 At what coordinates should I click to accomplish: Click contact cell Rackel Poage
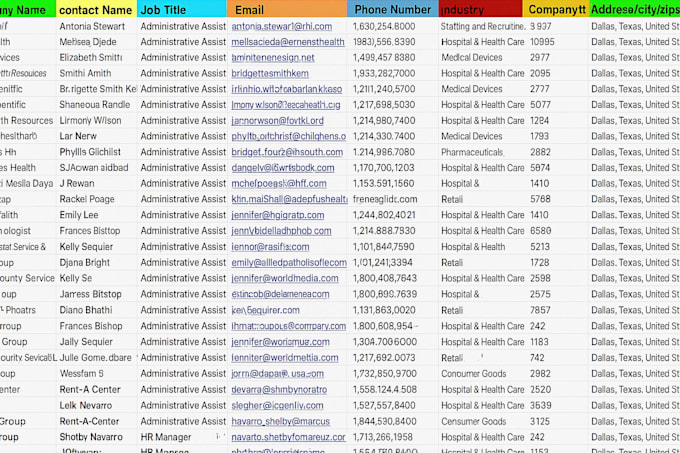pyautogui.click(x=87, y=199)
